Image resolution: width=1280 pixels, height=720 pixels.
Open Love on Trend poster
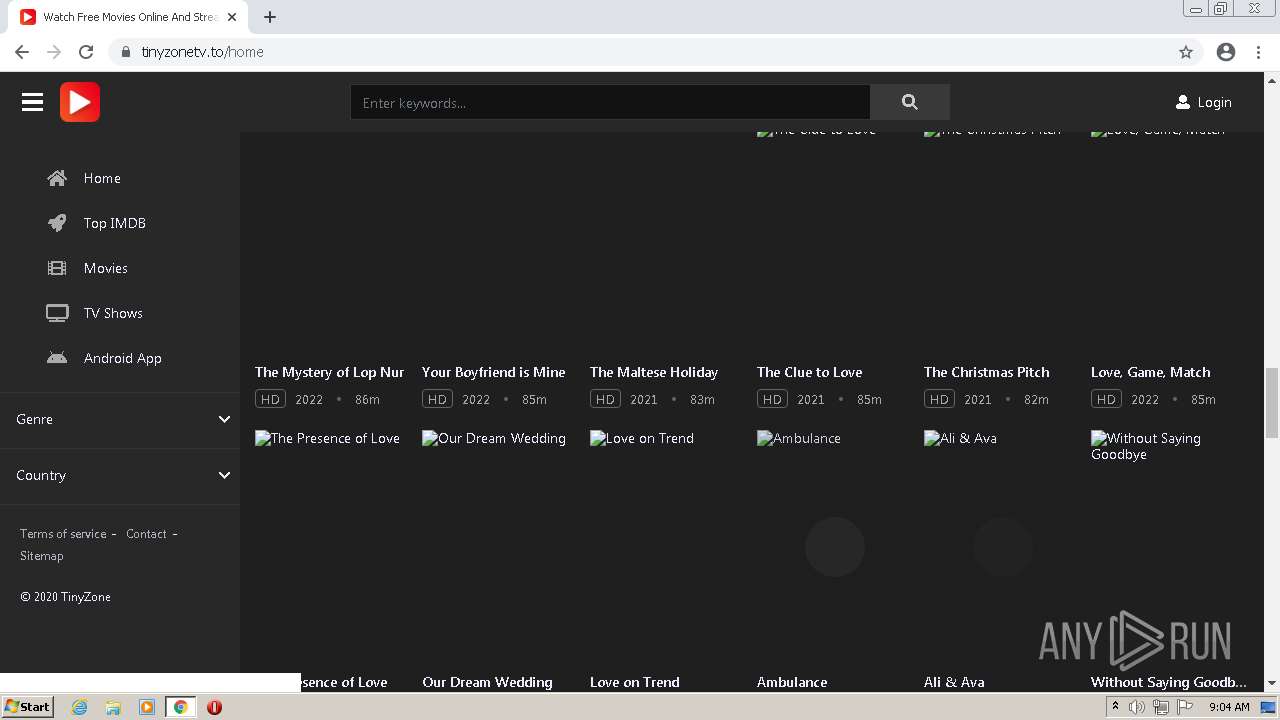click(665, 547)
